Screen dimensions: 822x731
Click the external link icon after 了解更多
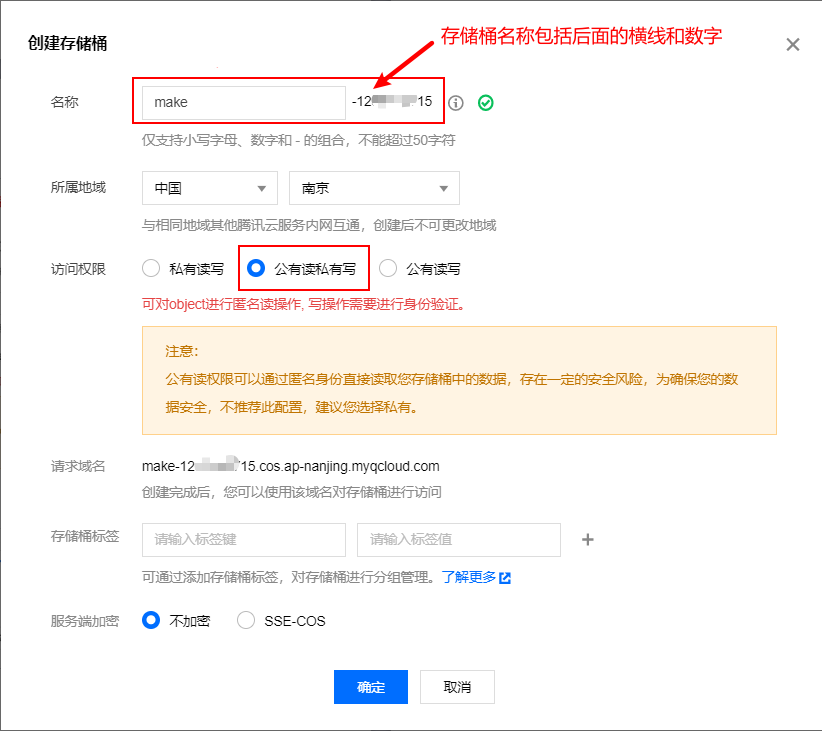point(505,577)
